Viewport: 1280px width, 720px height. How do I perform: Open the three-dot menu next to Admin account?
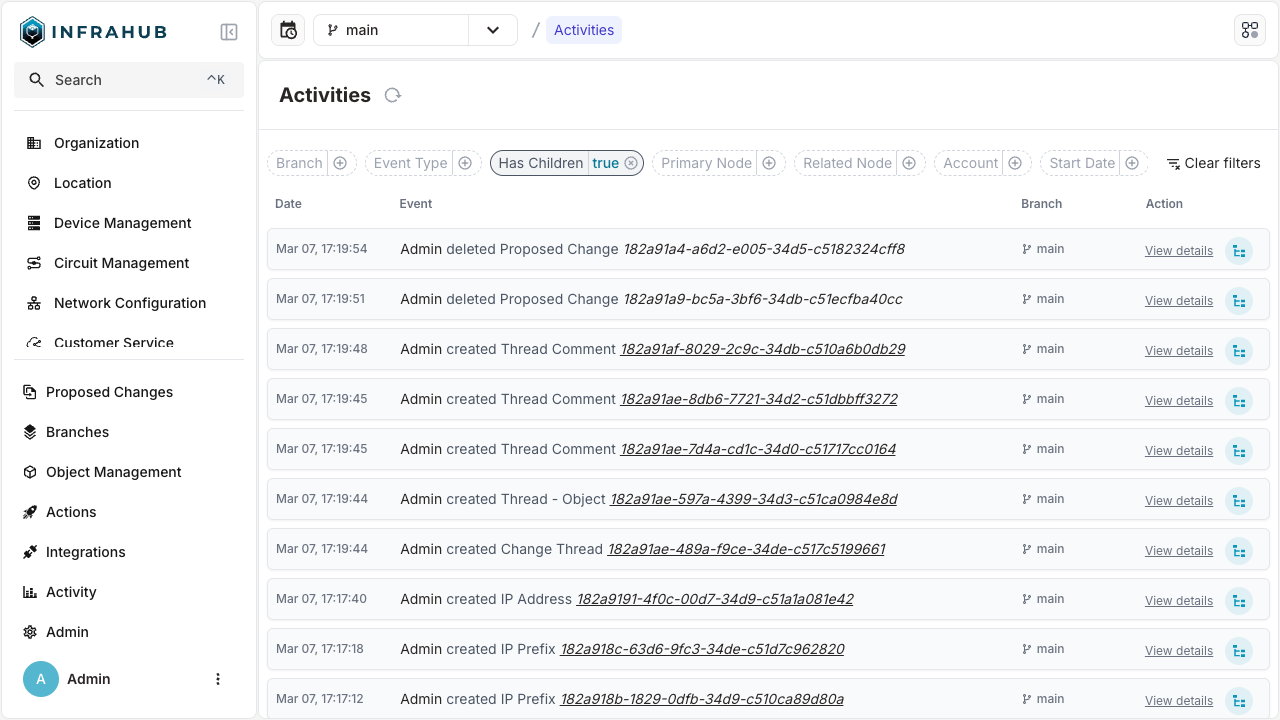[218, 679]
